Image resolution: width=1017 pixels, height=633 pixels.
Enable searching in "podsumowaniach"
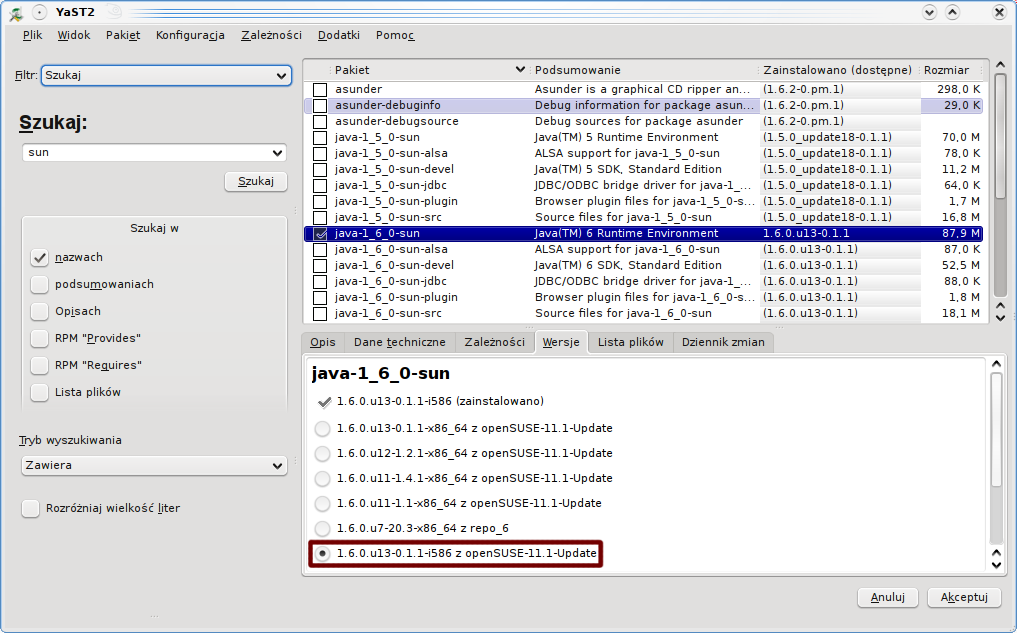[40, 284]
